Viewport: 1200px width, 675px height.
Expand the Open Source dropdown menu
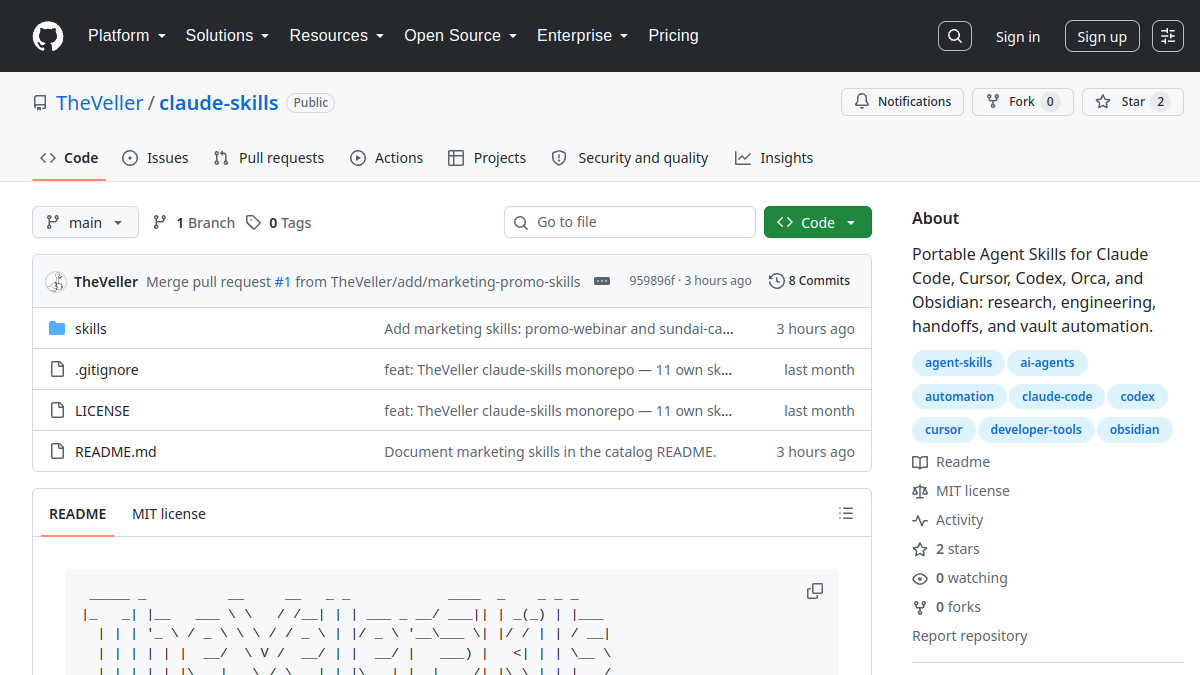(460, 36)
